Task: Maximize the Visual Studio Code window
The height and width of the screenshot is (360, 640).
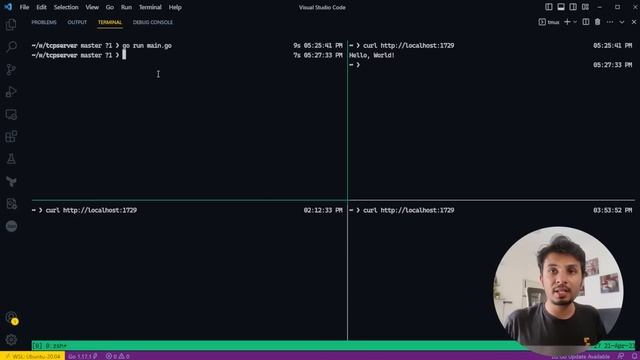Action: point(617,7)
